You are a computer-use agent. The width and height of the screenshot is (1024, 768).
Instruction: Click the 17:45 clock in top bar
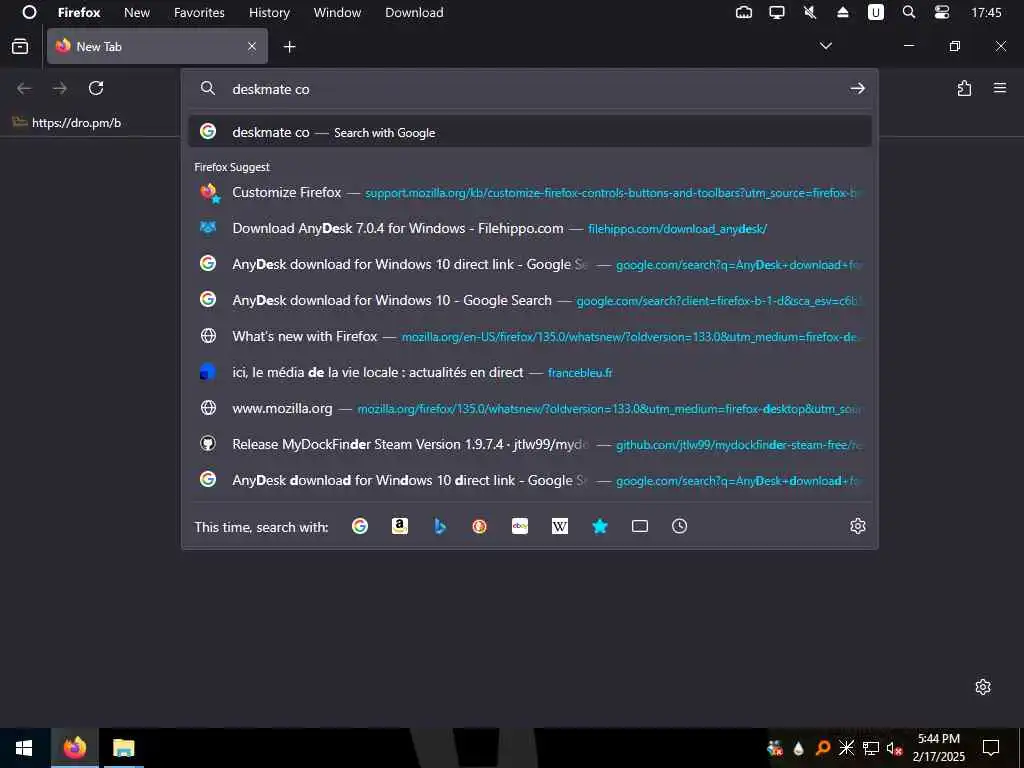tap(986, 12)
